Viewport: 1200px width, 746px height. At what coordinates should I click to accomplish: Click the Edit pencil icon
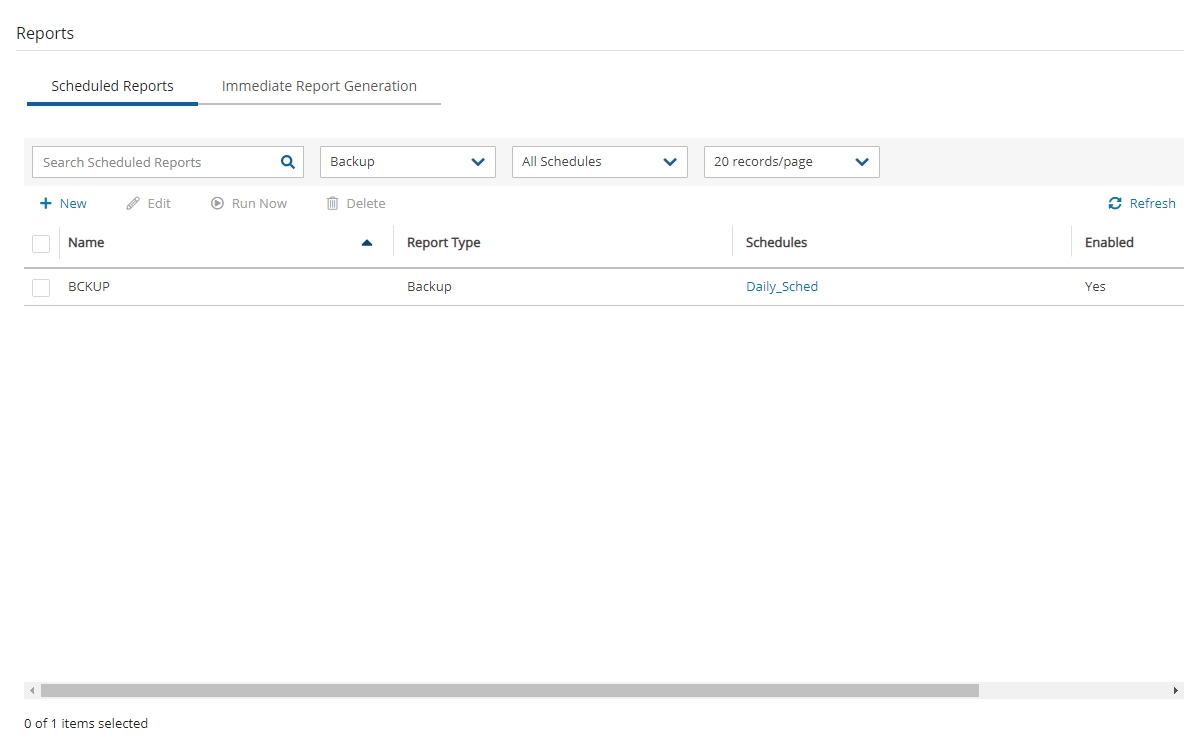[x=133, y=203]
